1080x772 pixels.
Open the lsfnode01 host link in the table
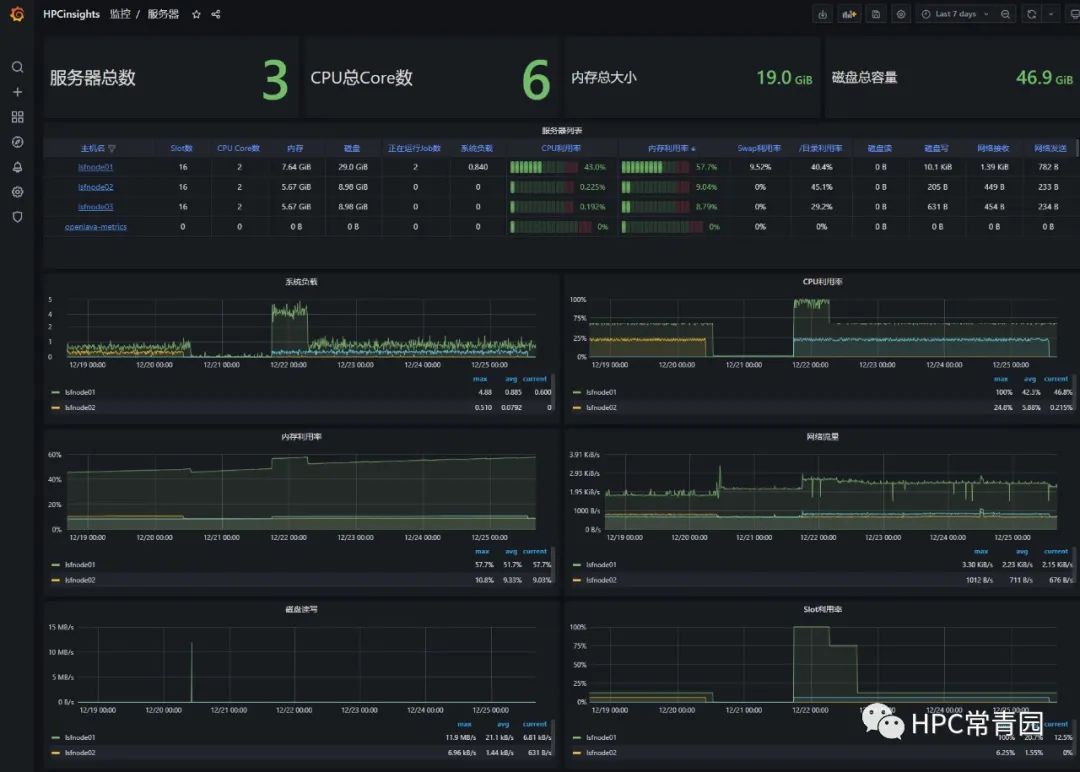pyautogui.click(x=96, y=167)
